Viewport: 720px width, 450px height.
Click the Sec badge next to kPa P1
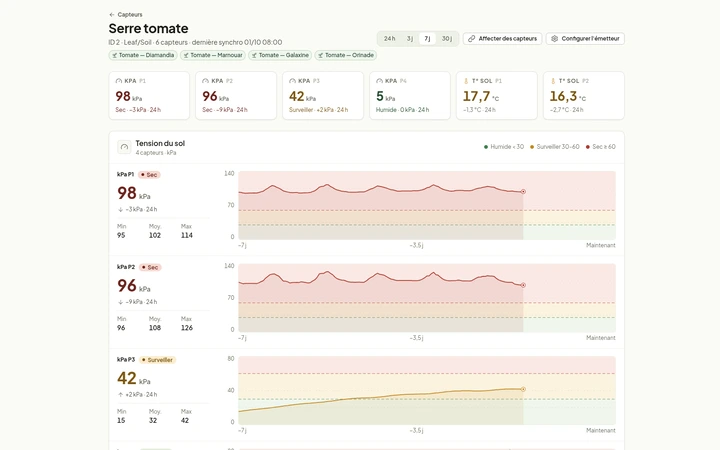point(149,174)
